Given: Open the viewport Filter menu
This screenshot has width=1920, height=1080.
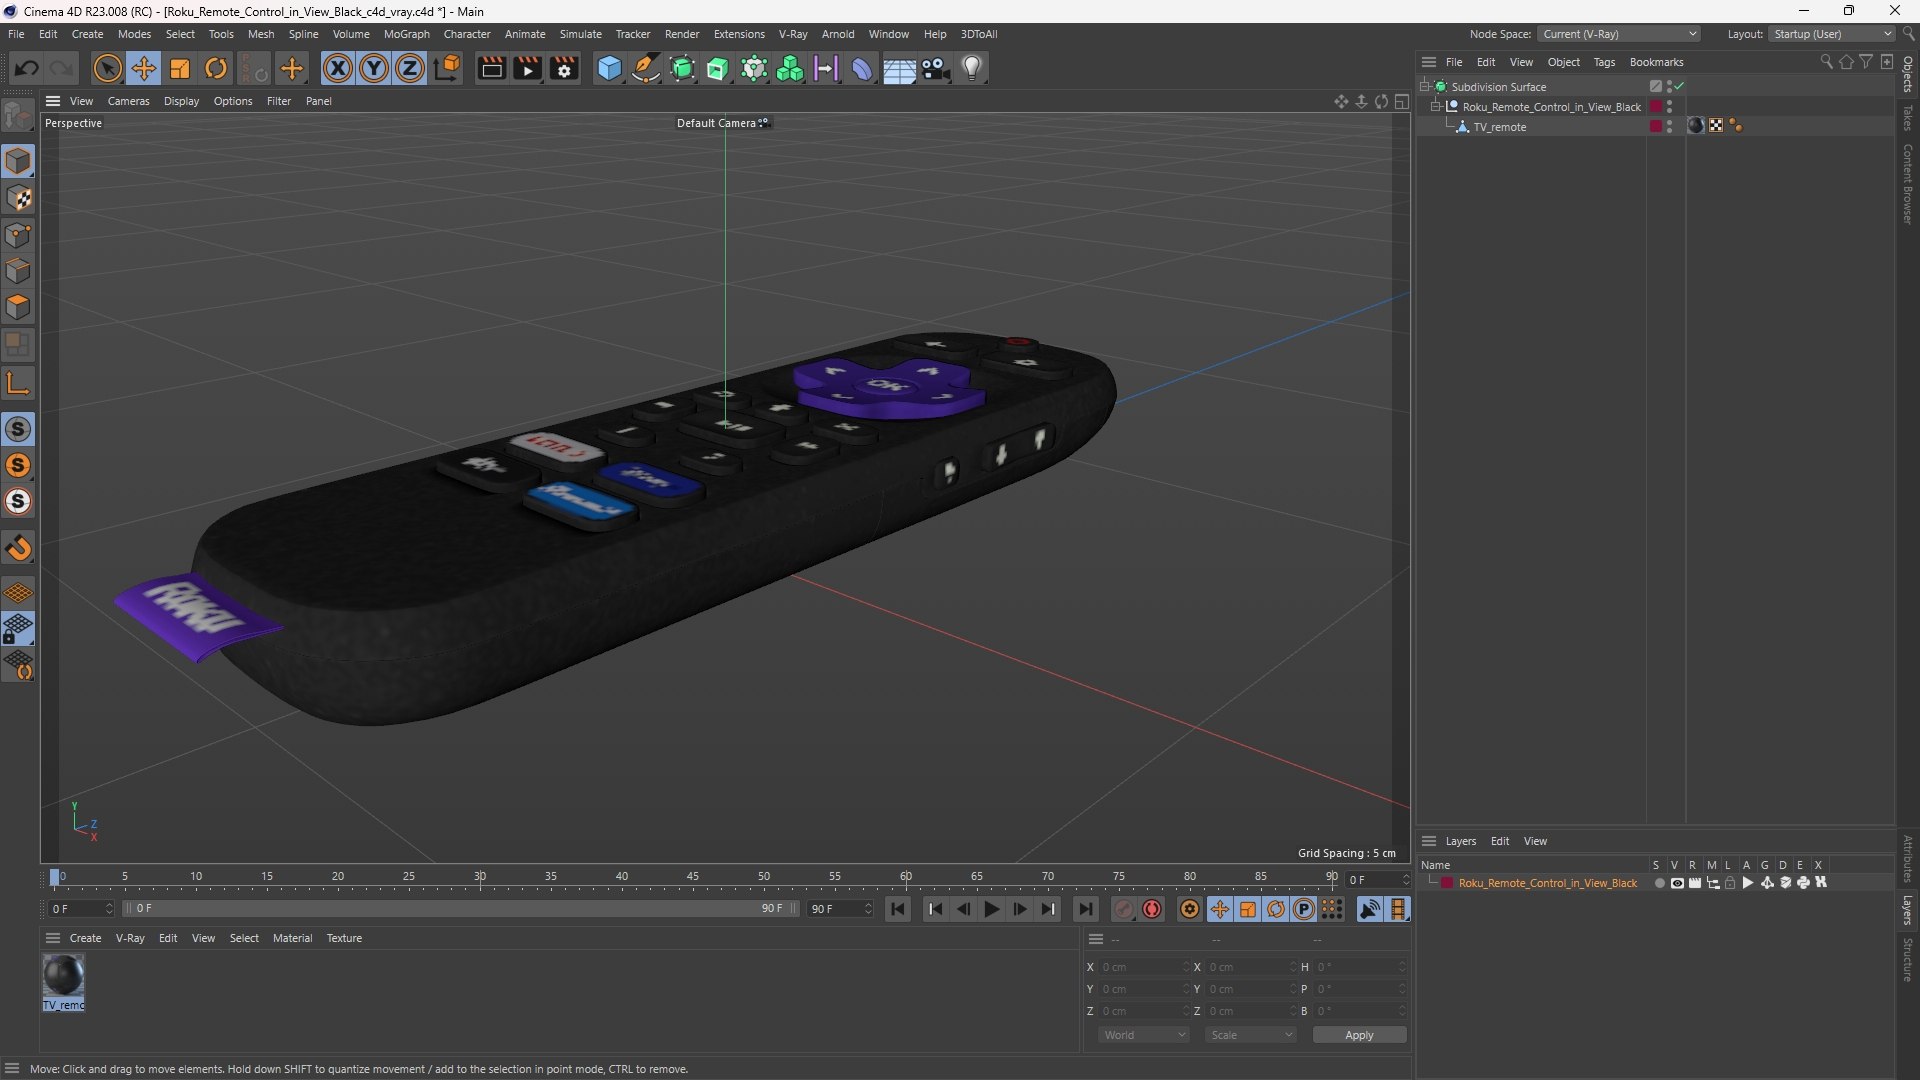Looking at the screenshot, I should [x=279, y=101].
